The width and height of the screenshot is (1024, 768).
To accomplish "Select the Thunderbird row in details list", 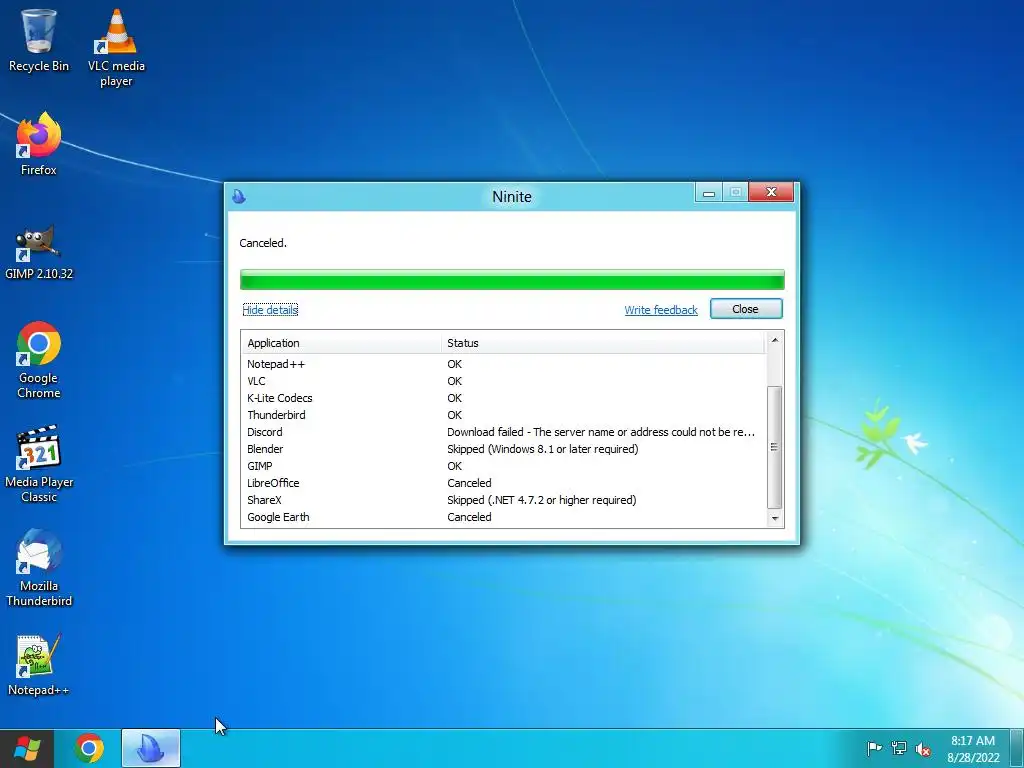I will point(503,415).
